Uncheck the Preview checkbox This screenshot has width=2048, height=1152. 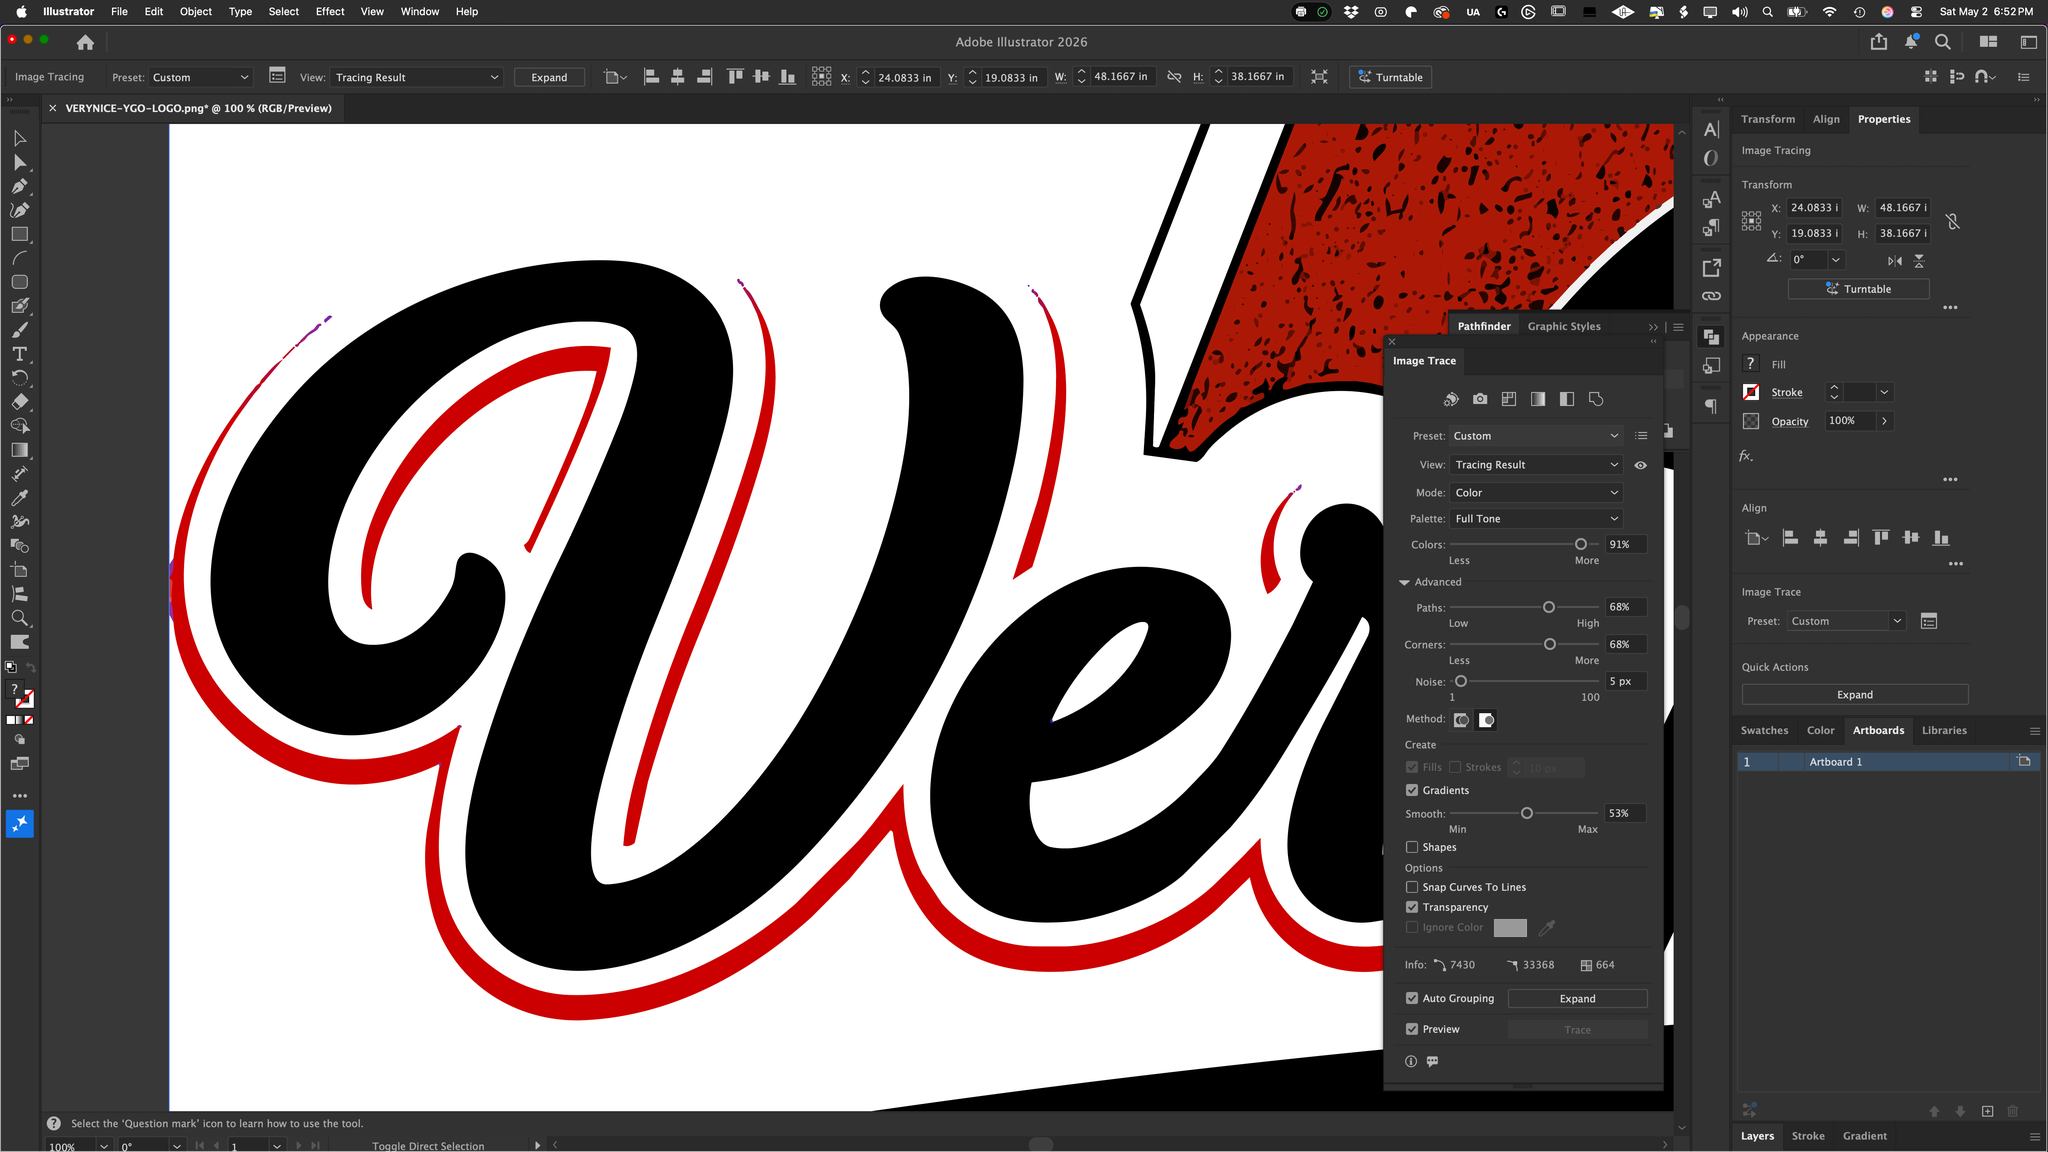click(x=1412, y=1029)
